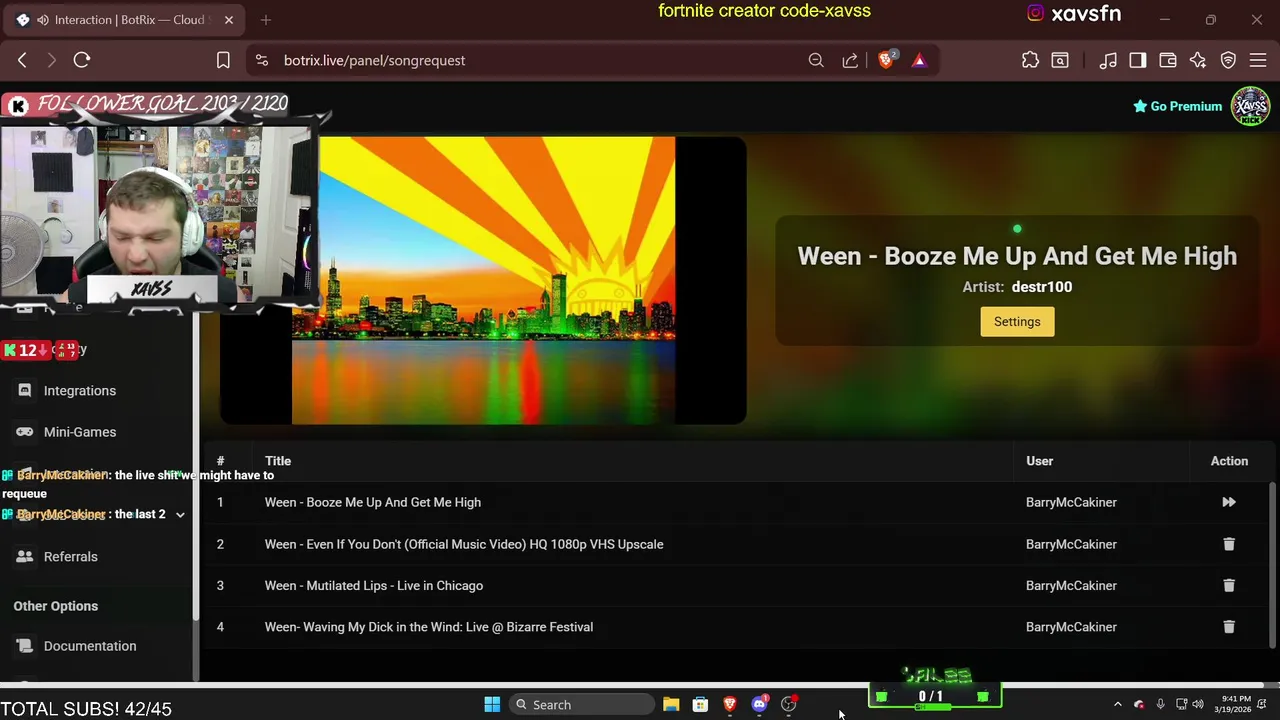Expand the collapsed sidebar item chevron
Screen dimensions: 1280x720
pos(180,515)
